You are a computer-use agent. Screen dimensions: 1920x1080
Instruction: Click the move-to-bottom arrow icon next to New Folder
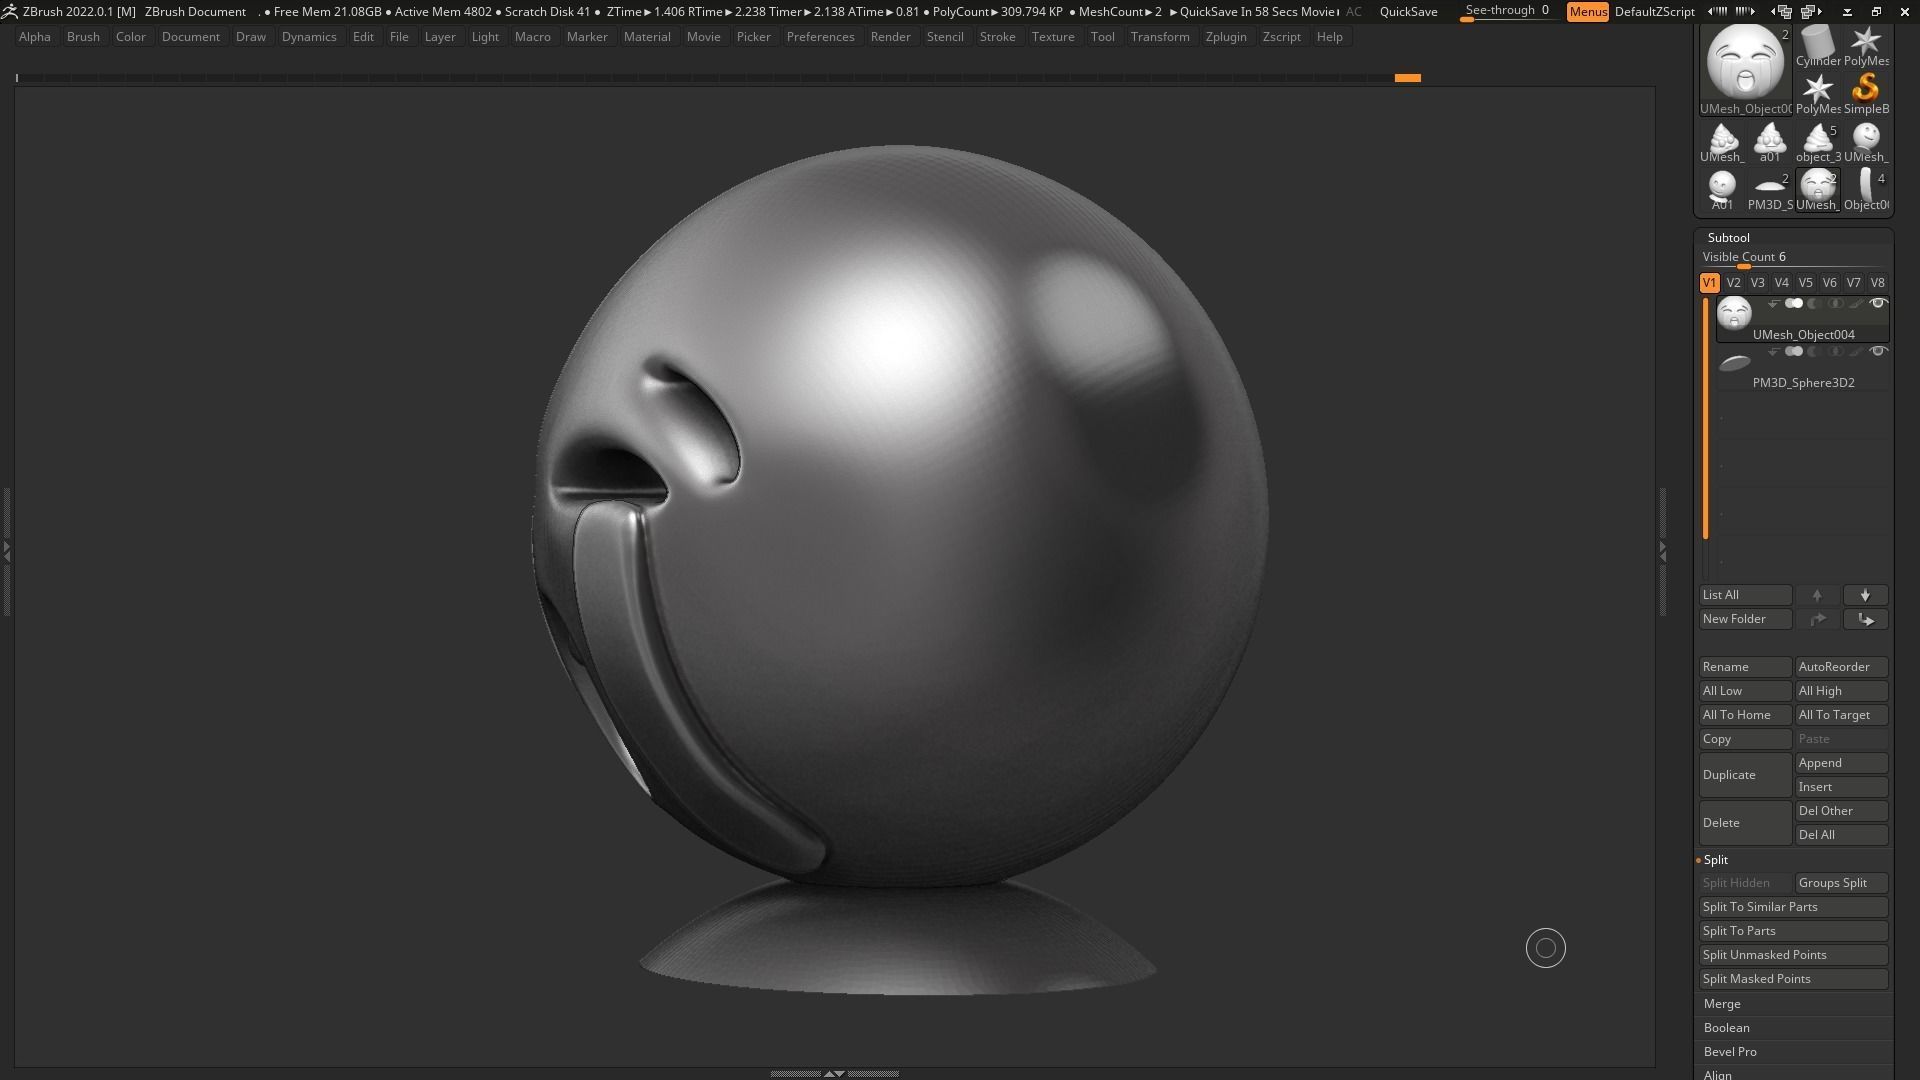[1865, 619]
